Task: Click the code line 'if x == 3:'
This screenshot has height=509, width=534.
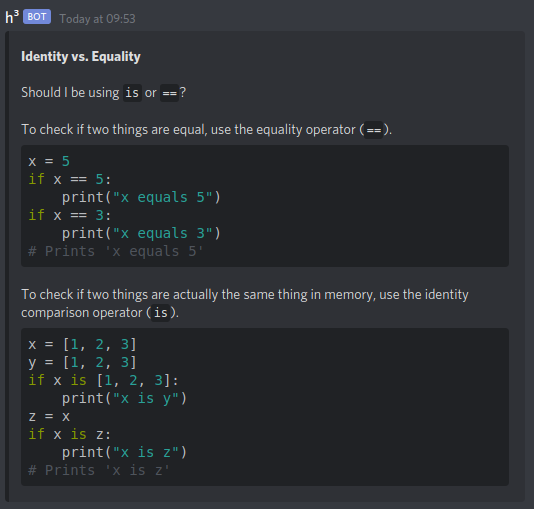Action: [x=70, y=215]
